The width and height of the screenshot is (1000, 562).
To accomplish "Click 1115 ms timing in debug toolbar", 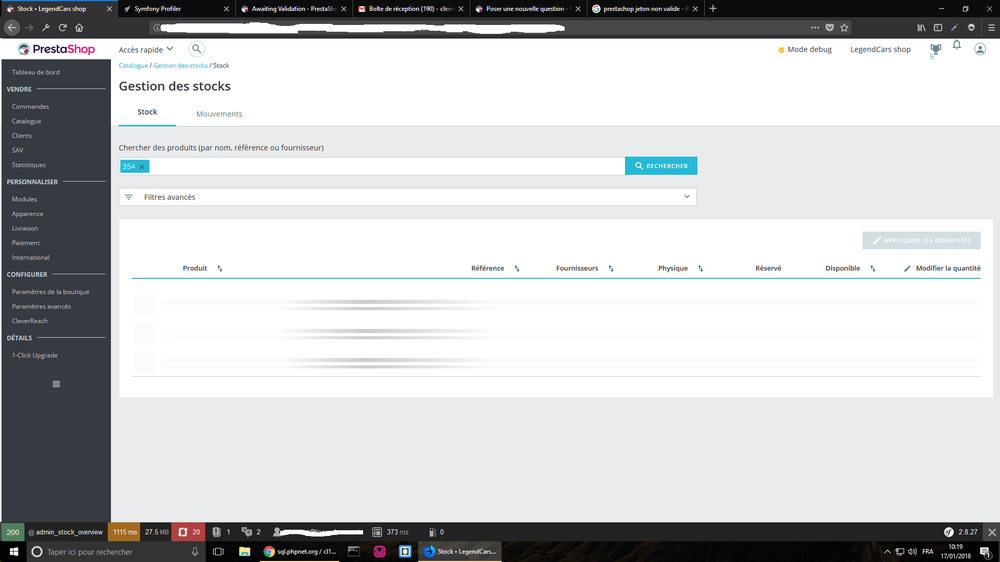I will tap(125, 532).
